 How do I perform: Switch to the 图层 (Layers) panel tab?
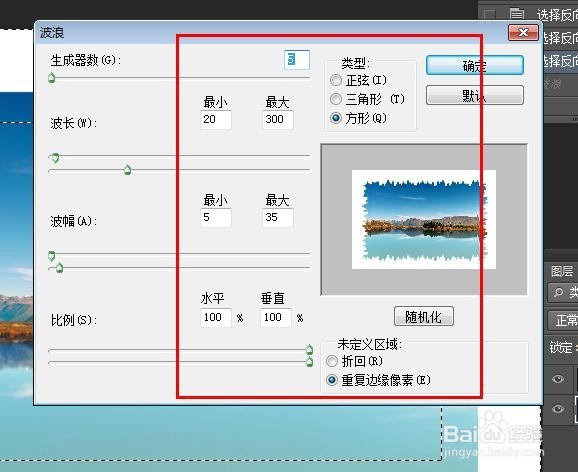562,271
